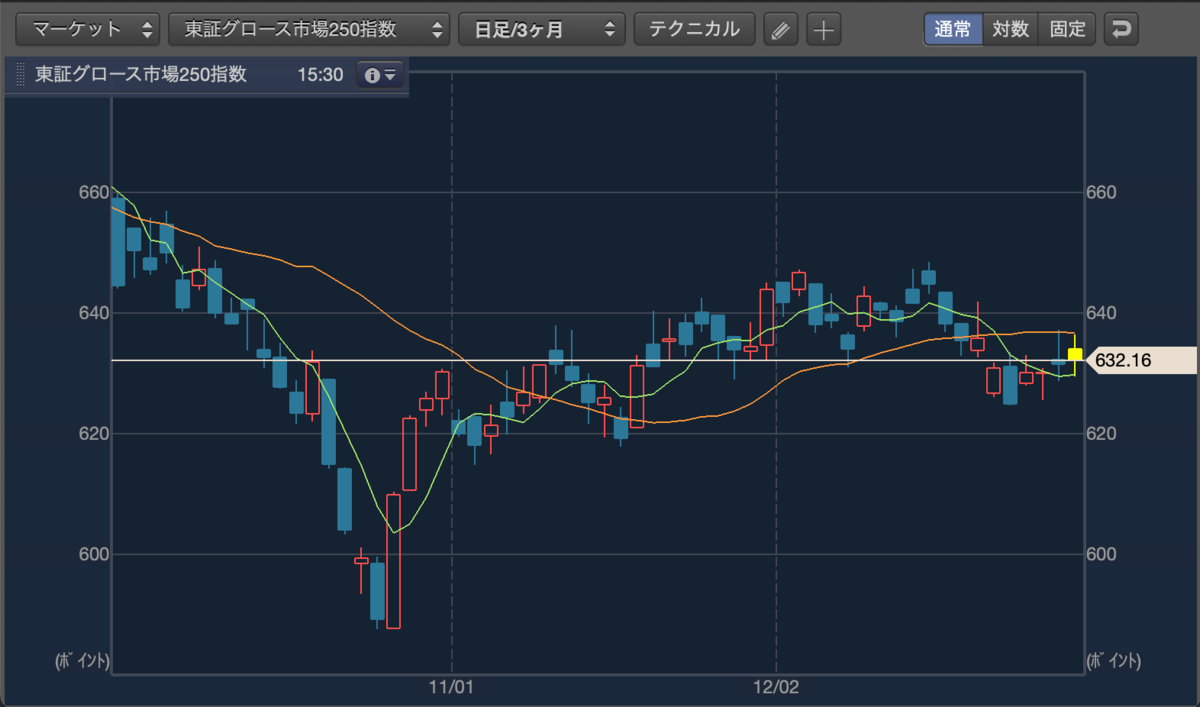Click the 632.16 price tag arrow label
The width and height of the screenshot is (1200, 707).
(1140, 360)
